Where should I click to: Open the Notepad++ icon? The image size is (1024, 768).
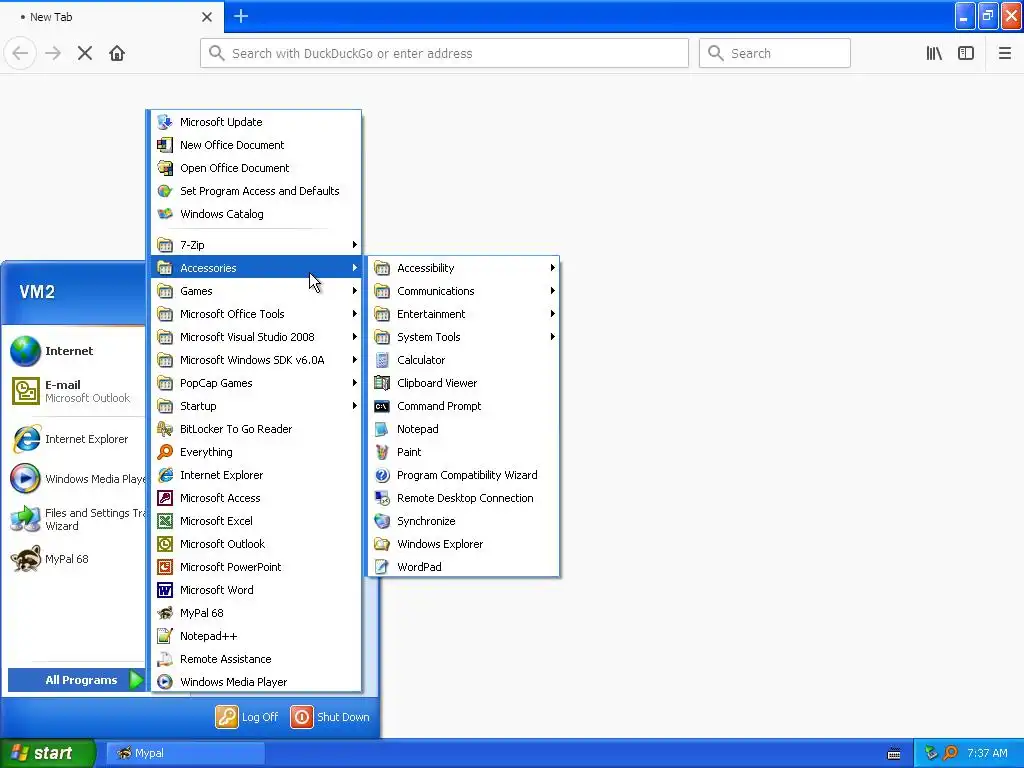(165, 636)
